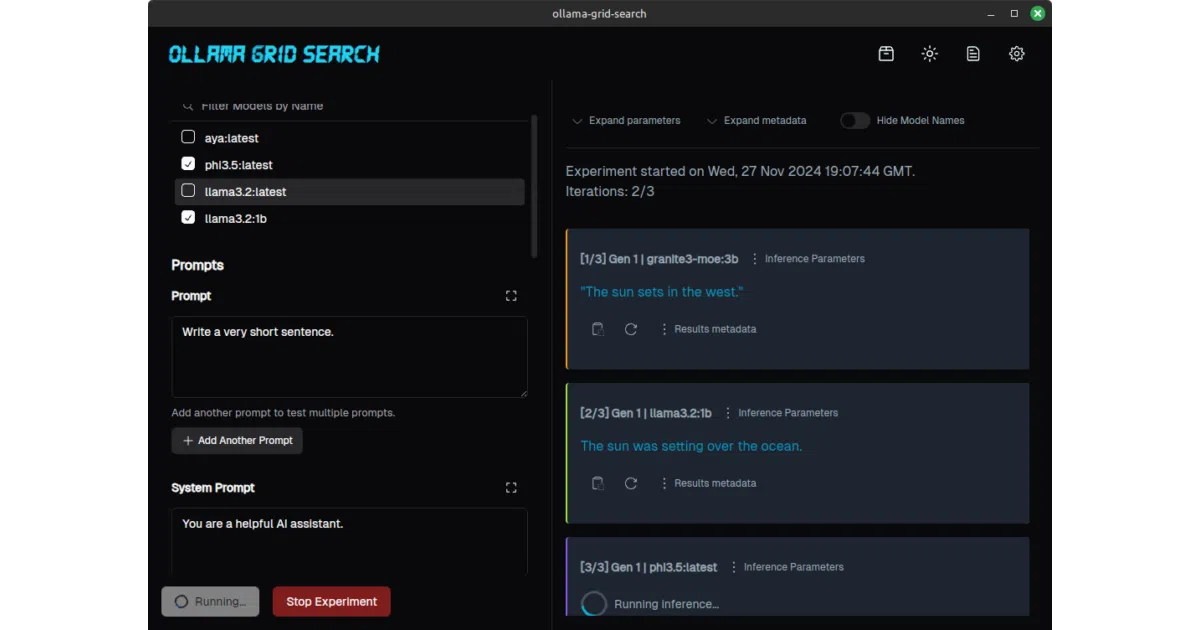Open Inference Parameters for granite3-moe:3b
This screenshot has width=1200, height=630.
[808, 259]
